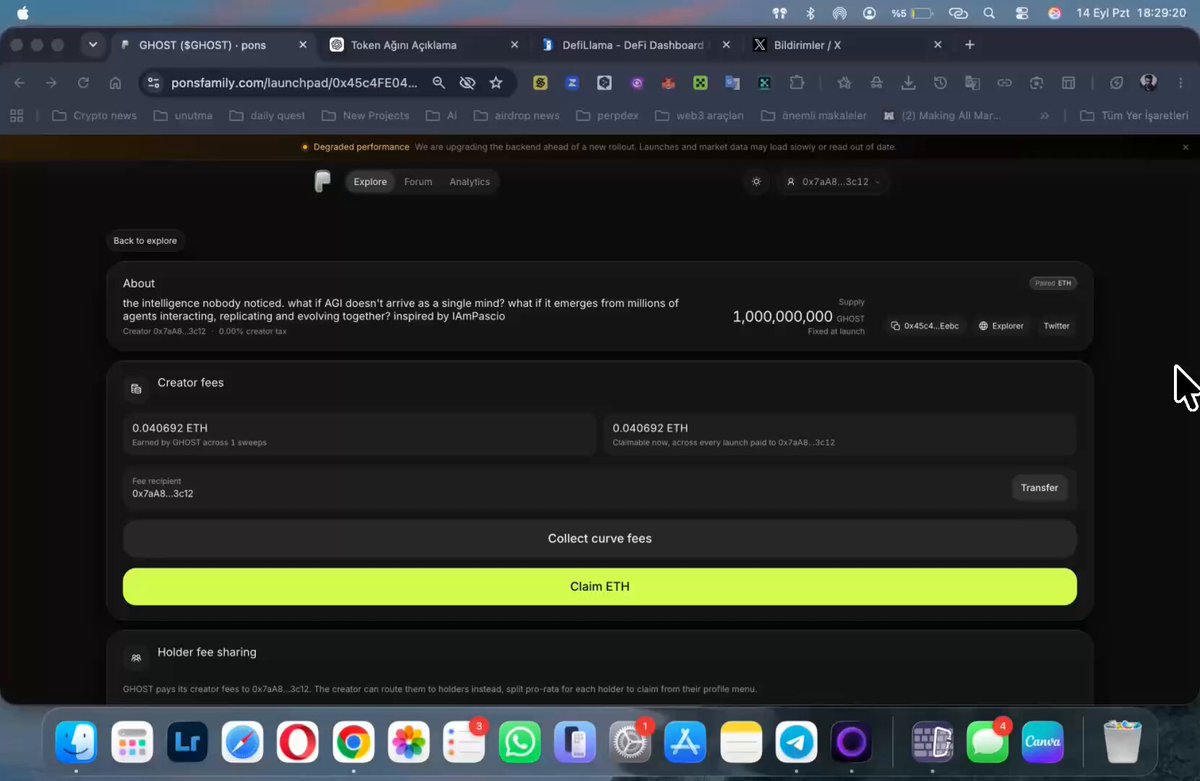Open the Explorer link

click(x=1001, y=326)
